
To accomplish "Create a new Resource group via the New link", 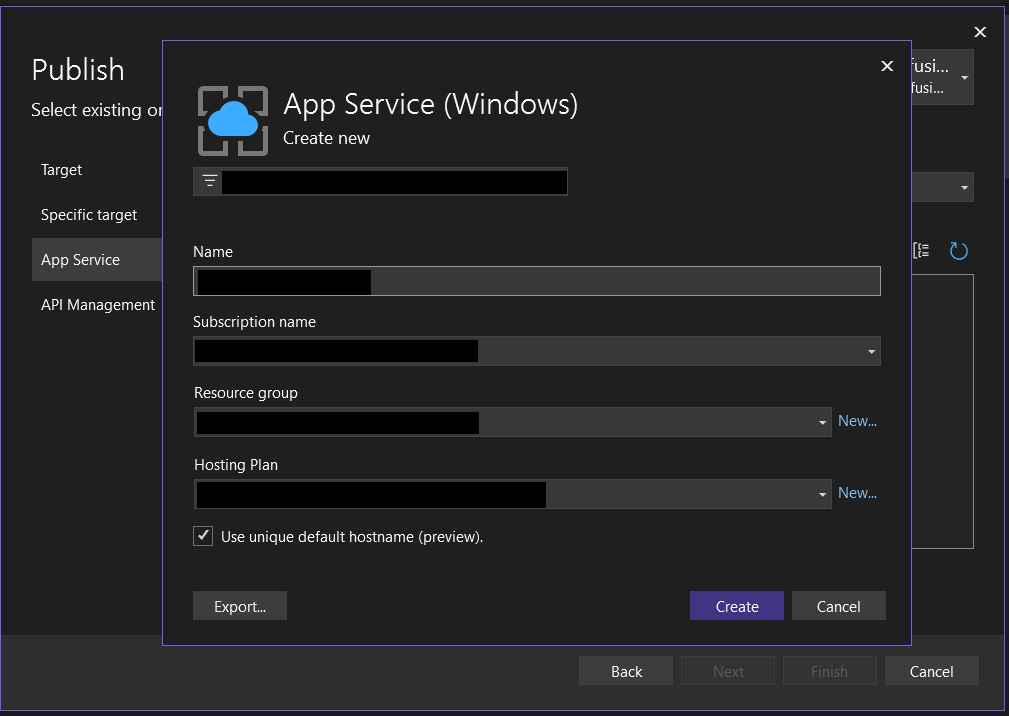I will click(856, 420).
